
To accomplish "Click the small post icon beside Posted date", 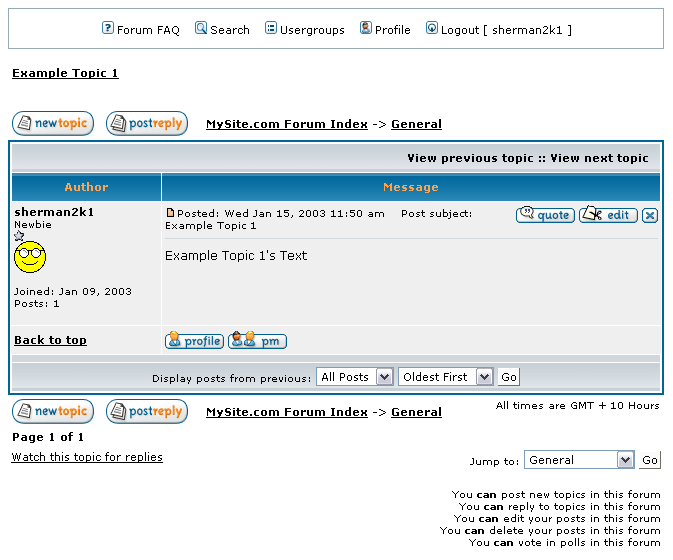I will 170,213.
